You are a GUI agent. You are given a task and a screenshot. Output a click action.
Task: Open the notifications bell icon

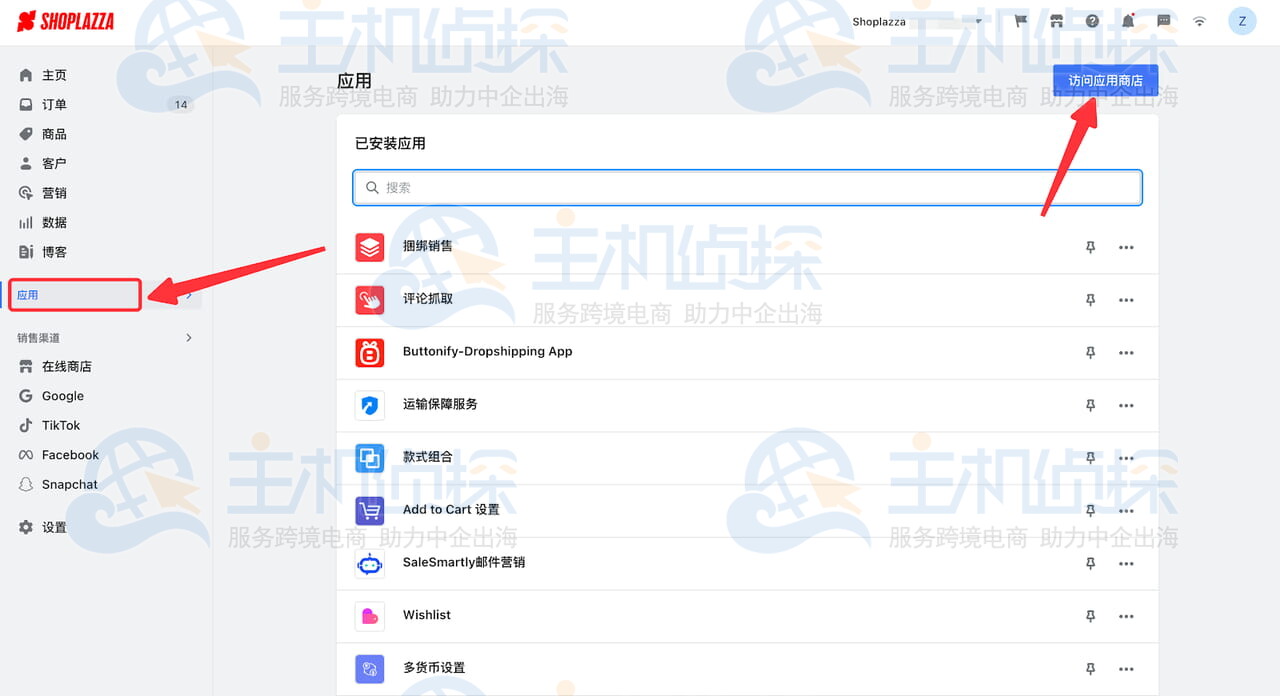pos(1128,20)
